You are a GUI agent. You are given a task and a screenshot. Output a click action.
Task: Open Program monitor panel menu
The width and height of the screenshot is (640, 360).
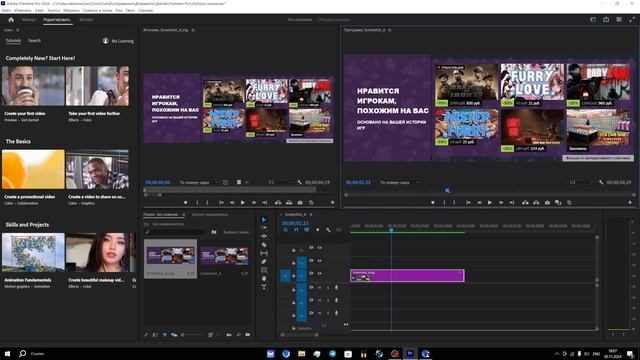point(390,30)
